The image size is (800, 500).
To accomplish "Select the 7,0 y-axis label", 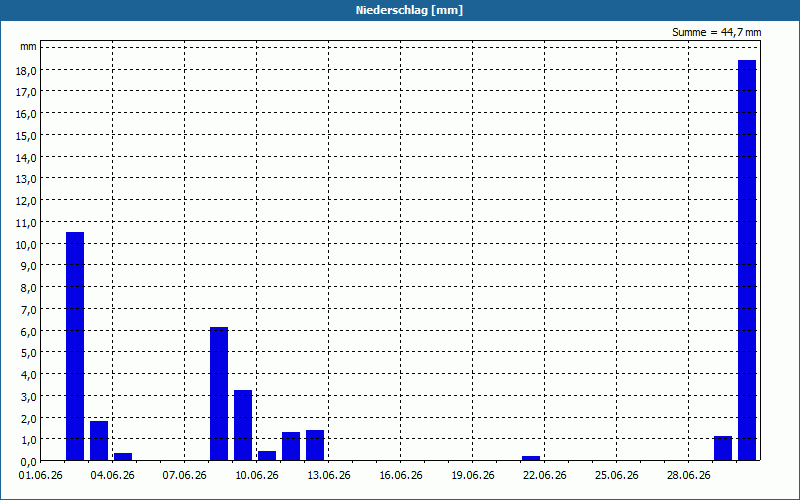I will coord(28,309).
